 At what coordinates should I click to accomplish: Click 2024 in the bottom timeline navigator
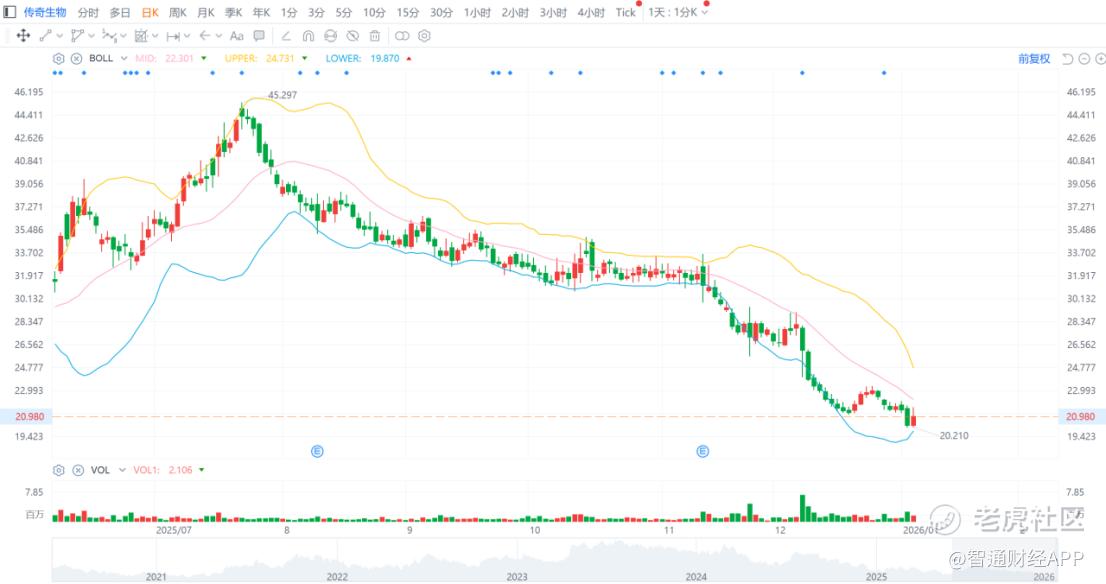point(696,576)
